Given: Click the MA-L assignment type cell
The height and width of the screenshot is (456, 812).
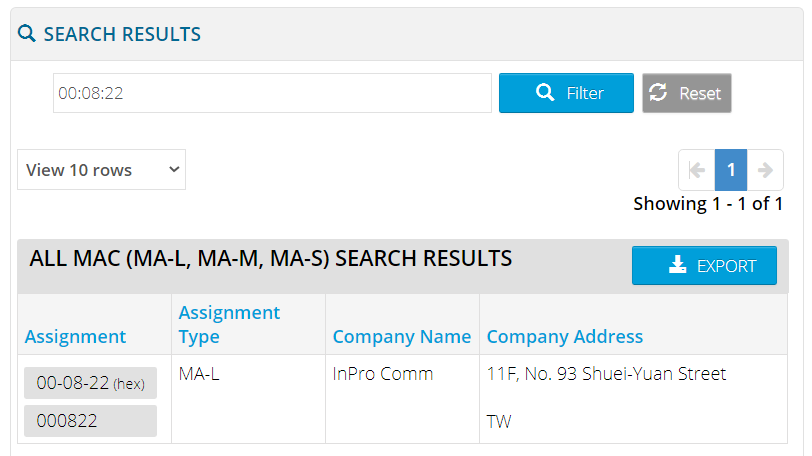Looking at the screenshot, I should (x=199, y=374).
